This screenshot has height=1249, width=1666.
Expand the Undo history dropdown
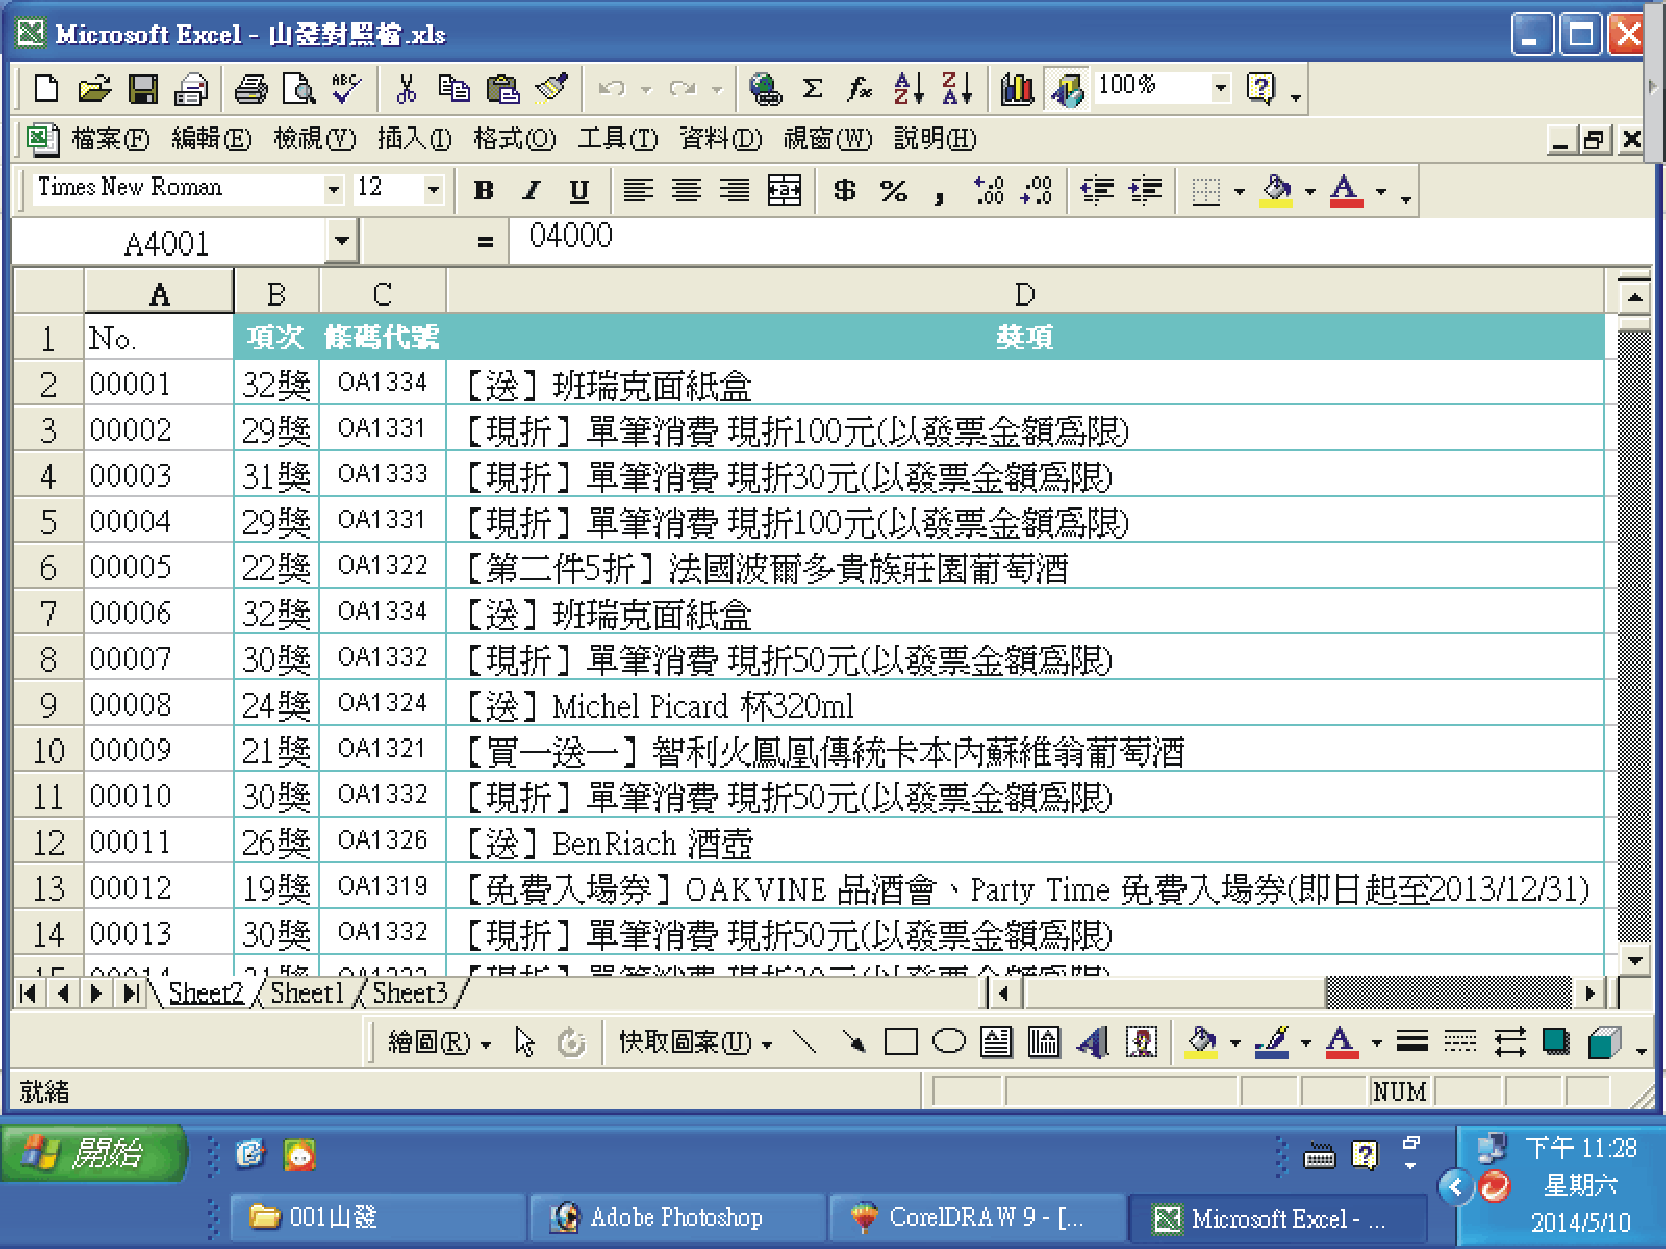point(646,90)
